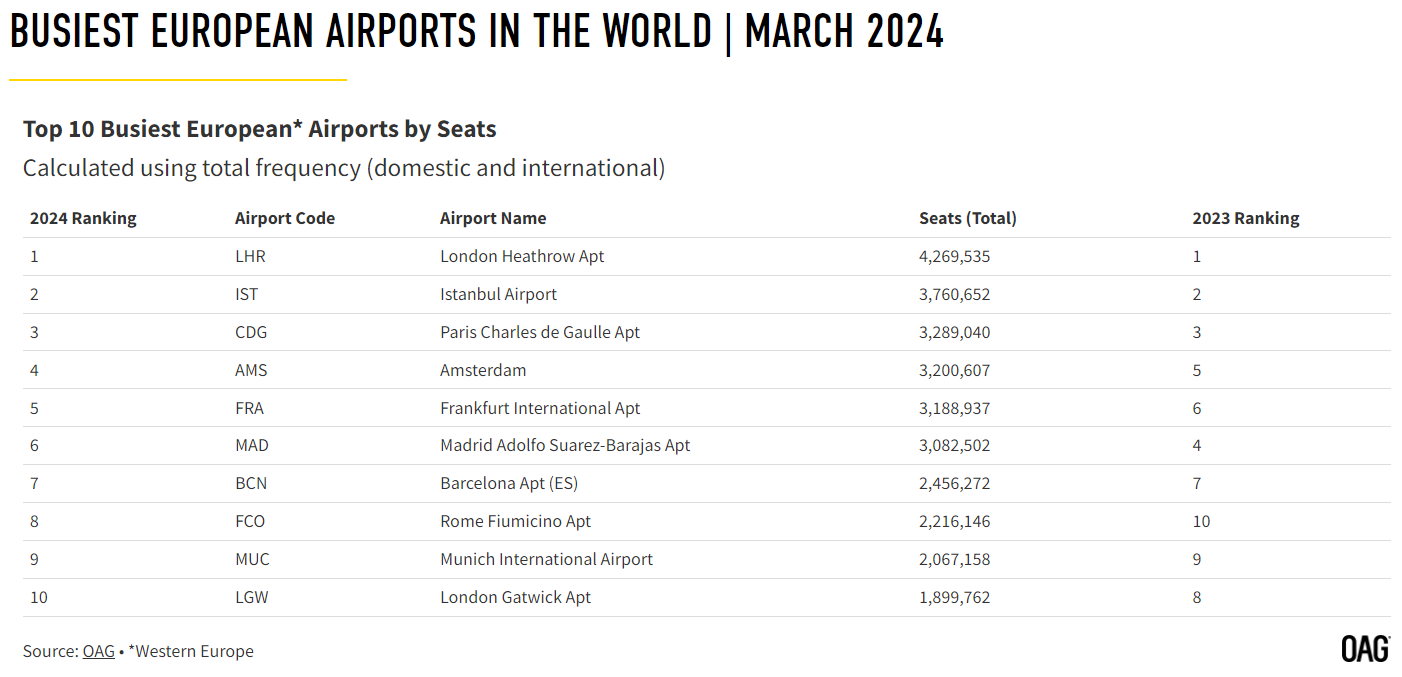Image resolution: width=1402 pixels, height=677 pixels.
Task: Select 'London Heathrow Apt' name
Action: [x=522, y=256]
